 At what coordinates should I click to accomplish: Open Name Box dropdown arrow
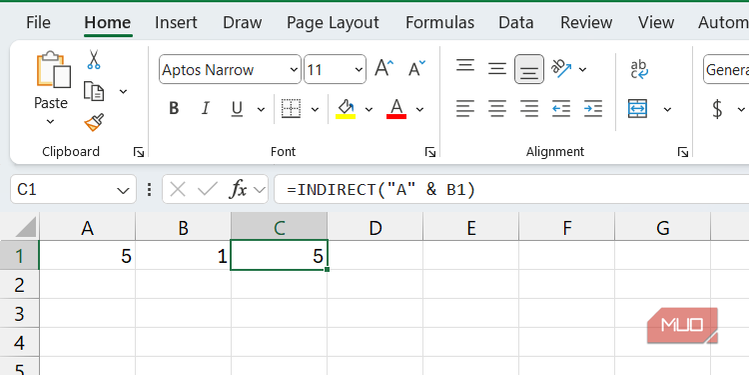pos(123,190)
